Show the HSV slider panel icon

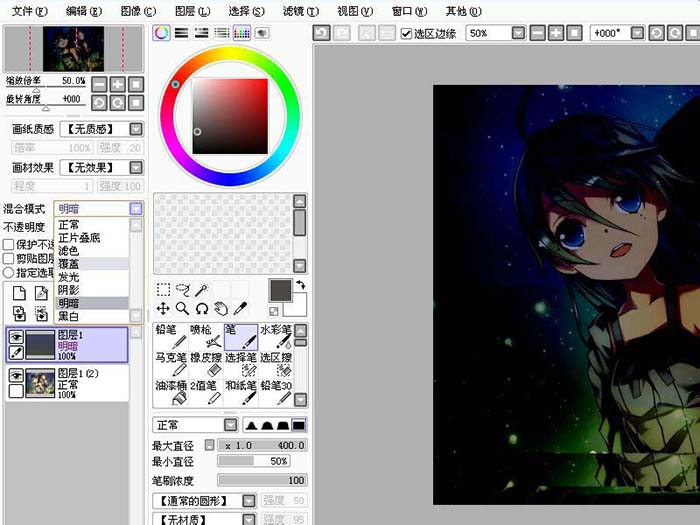[201, 33]
